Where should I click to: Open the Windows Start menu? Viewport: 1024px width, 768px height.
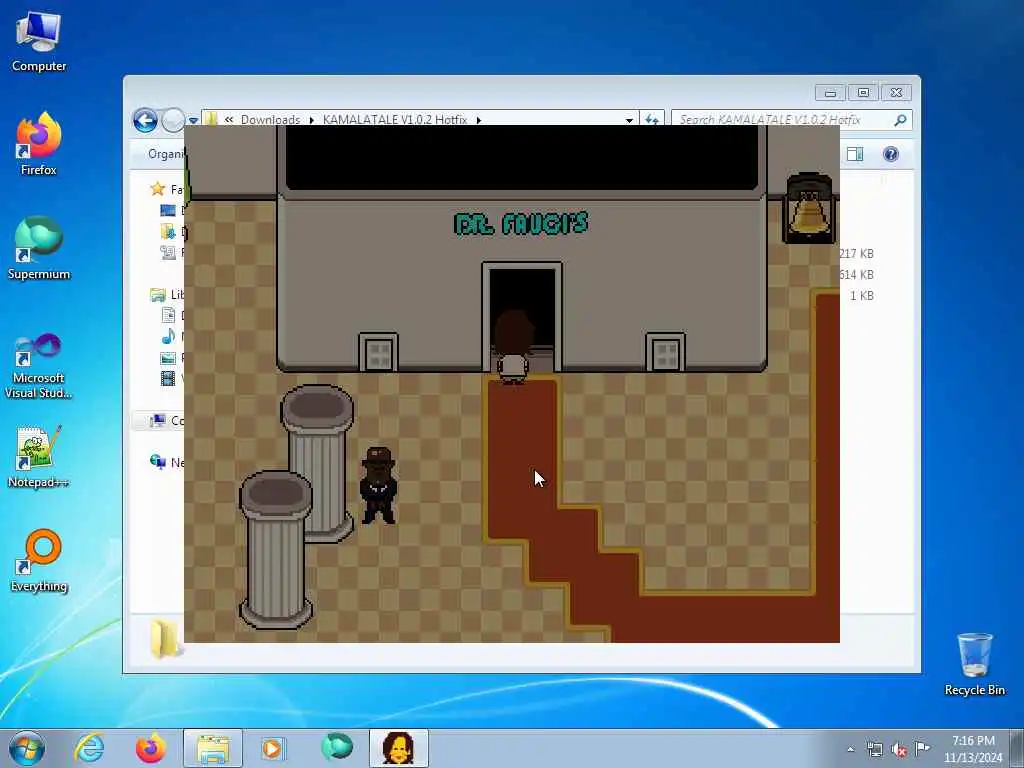pos(26,748)
